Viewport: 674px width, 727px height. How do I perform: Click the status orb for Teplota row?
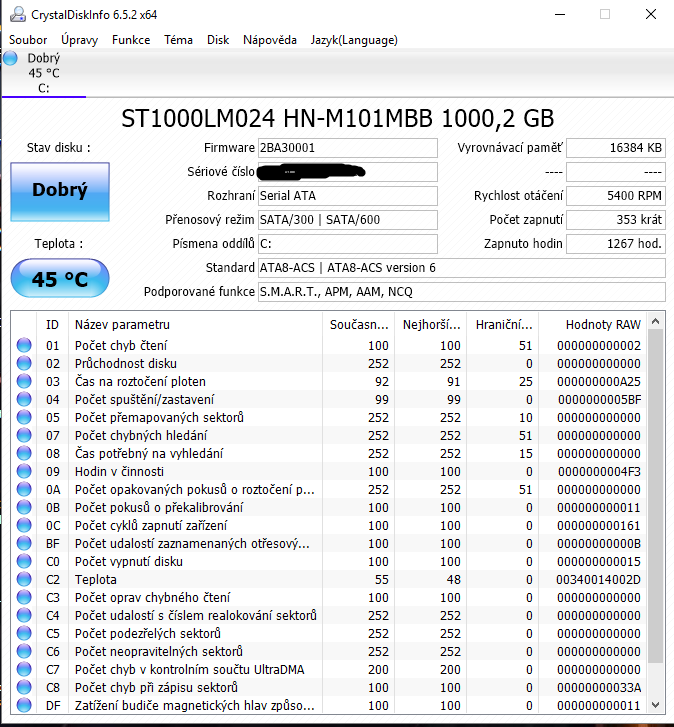[x=24, y=579]
